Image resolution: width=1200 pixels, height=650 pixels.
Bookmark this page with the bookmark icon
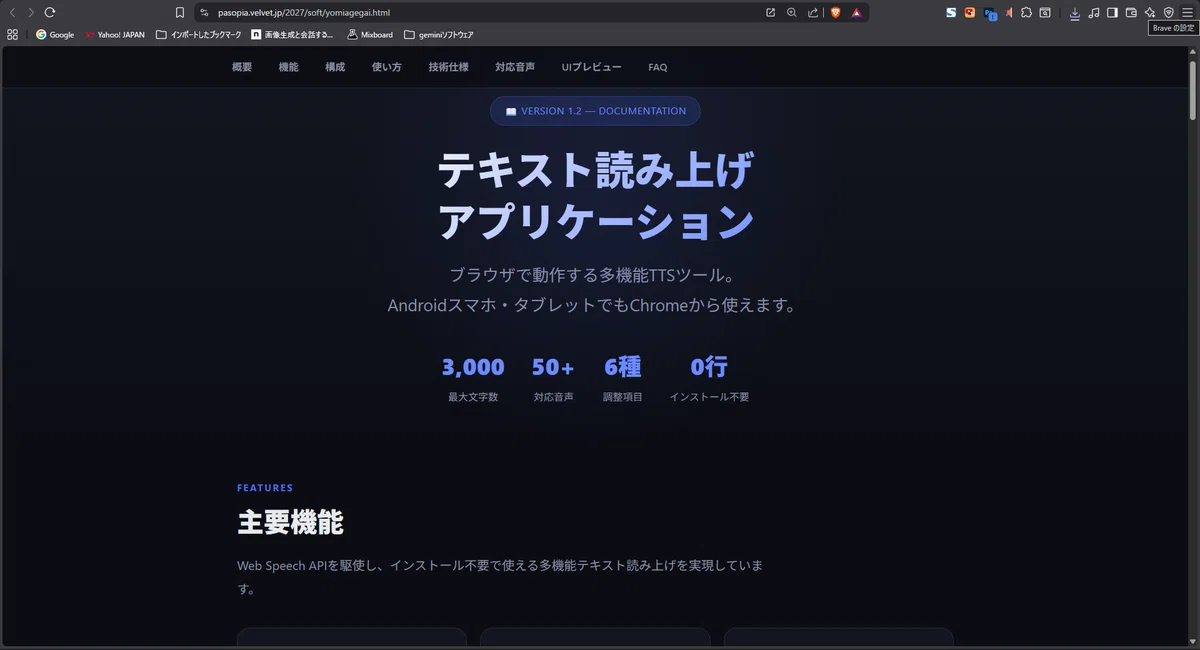(180, 12)
